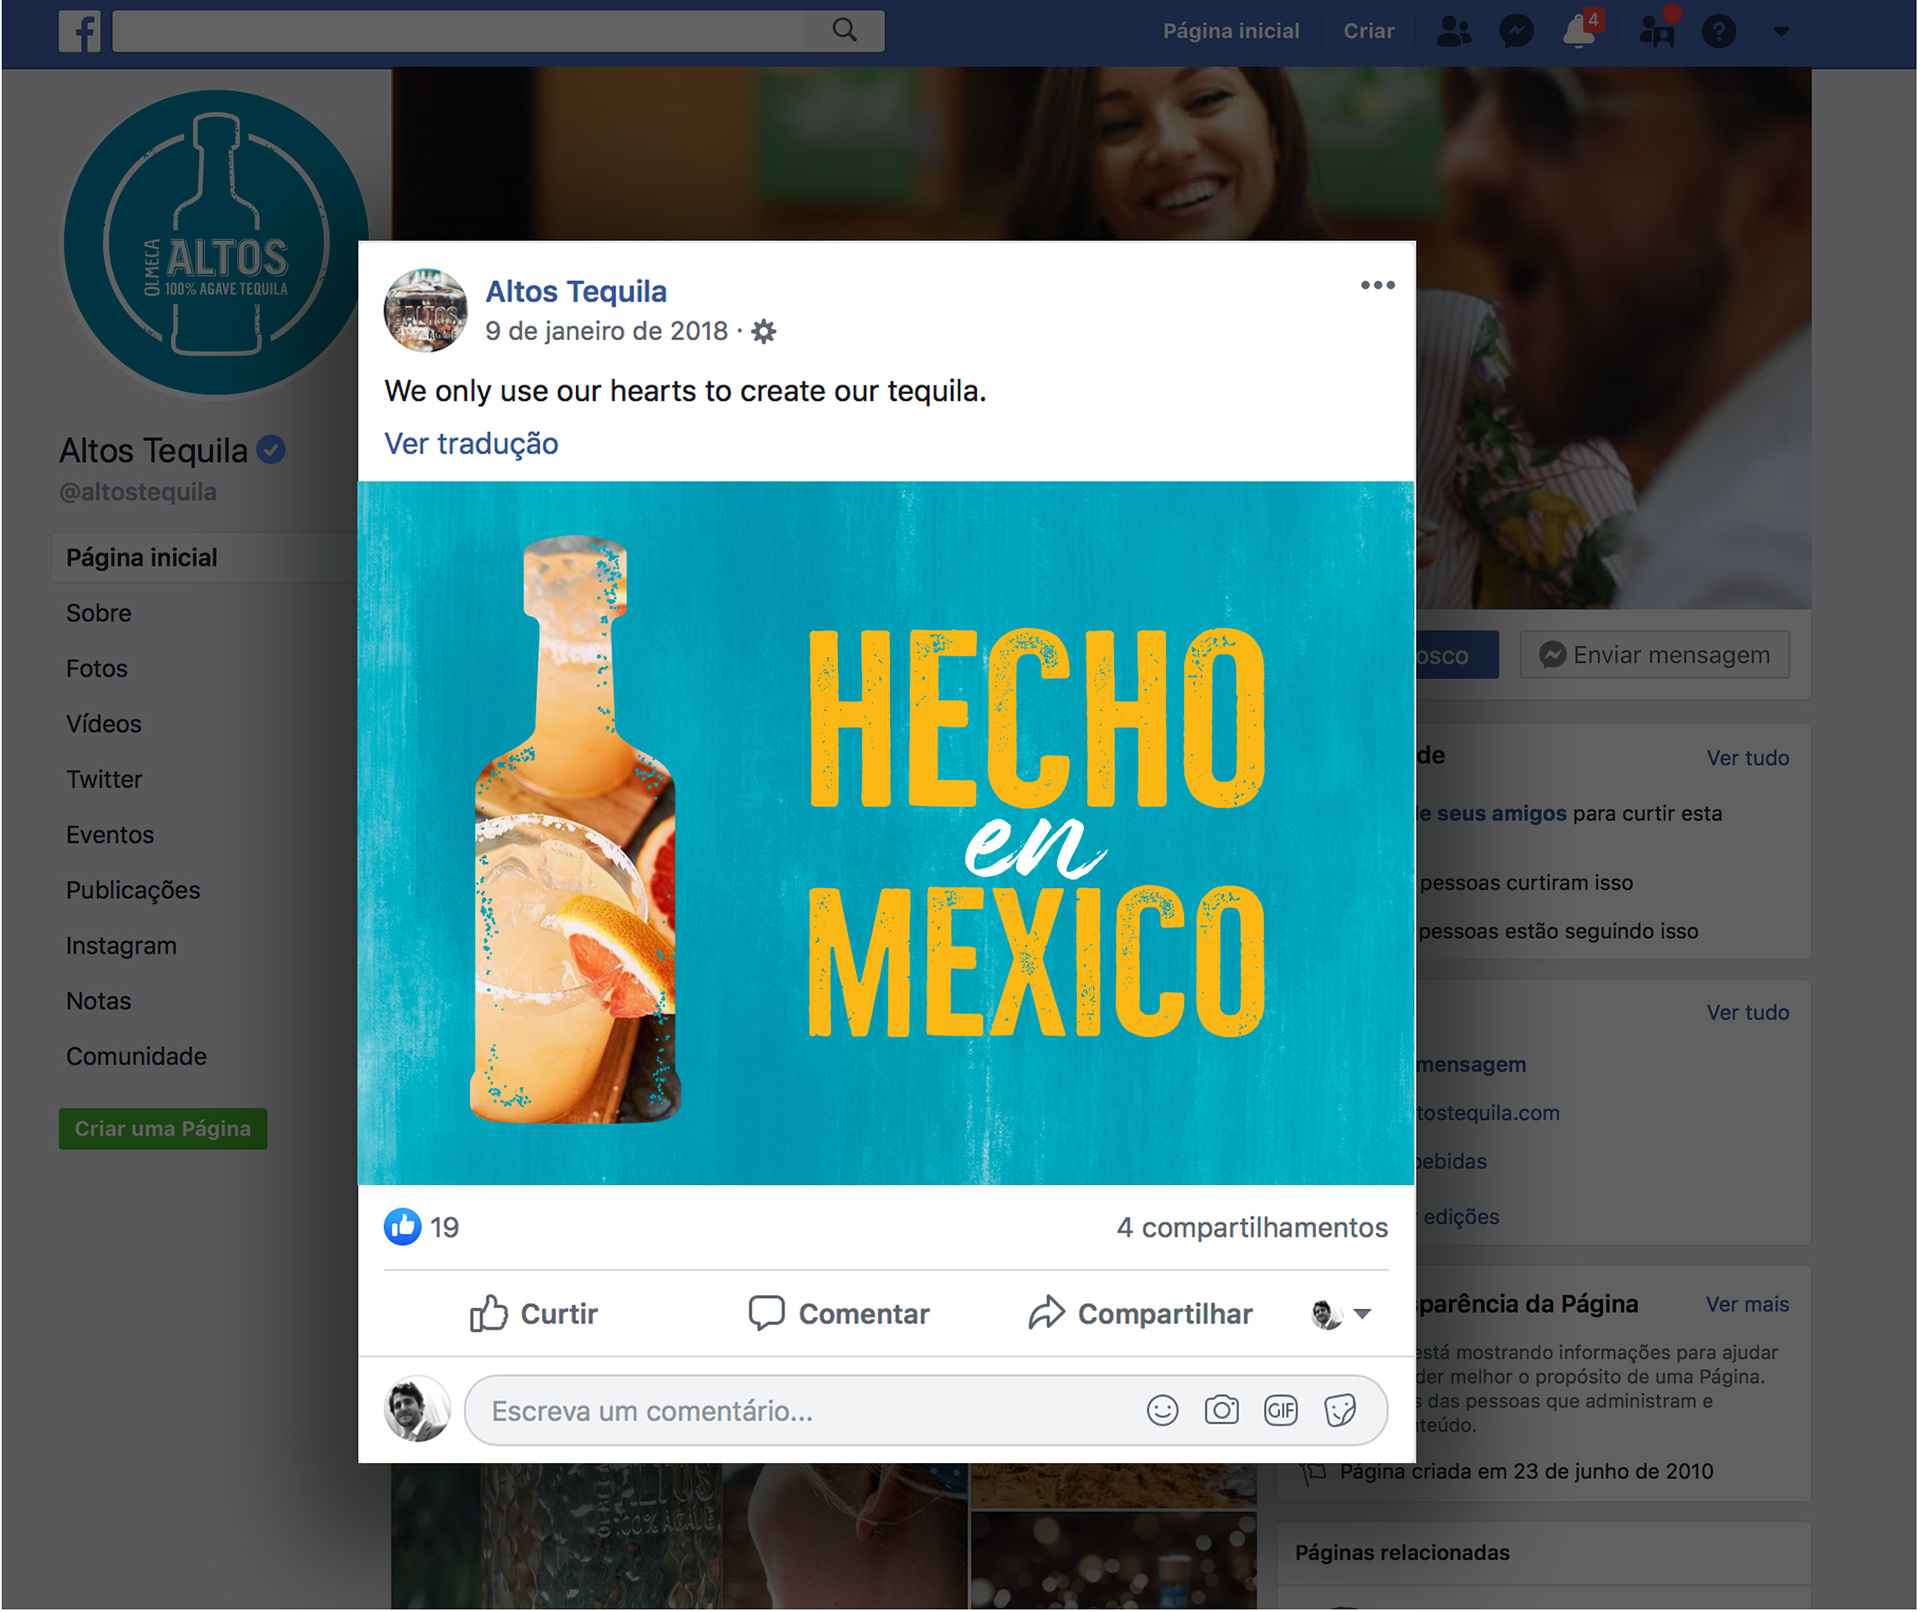This screenshot has width=1920, height=1612.
Task: Open 4 compartilhamentos link
Action: coord(1252,1227)
